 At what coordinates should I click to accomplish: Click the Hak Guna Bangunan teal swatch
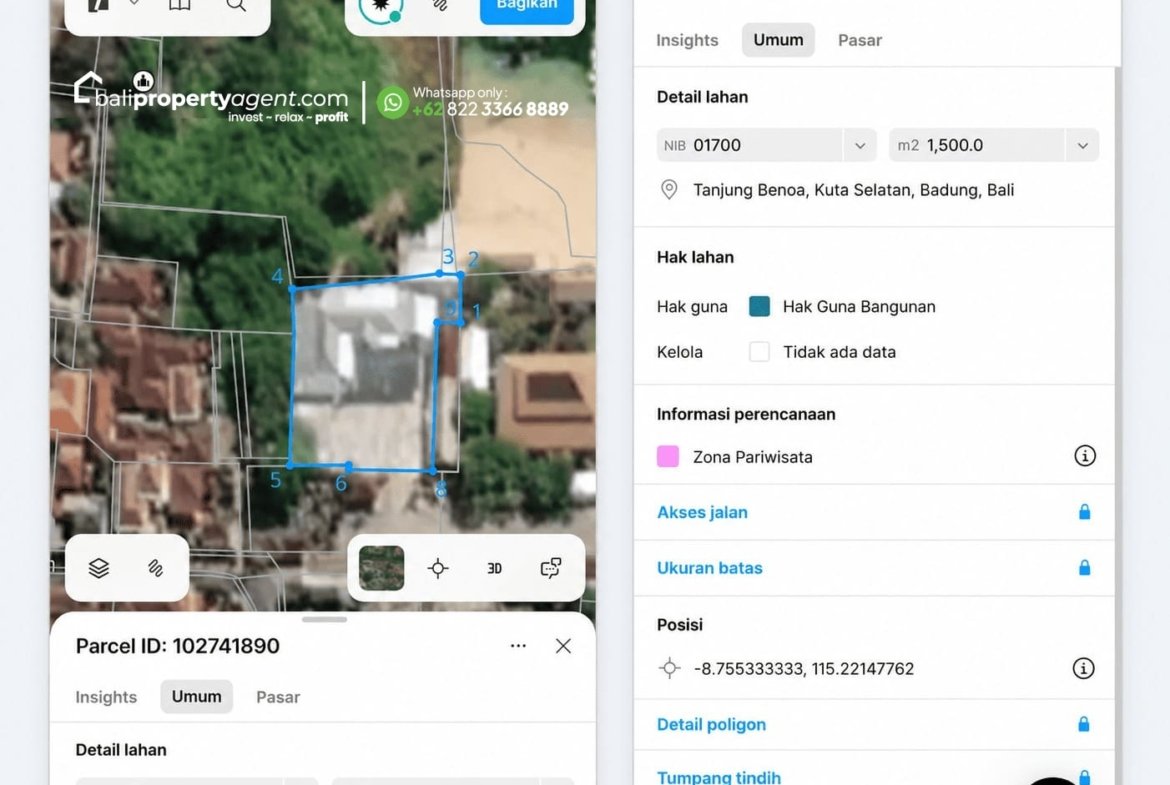pyautogui.click(x=760, y=307)
